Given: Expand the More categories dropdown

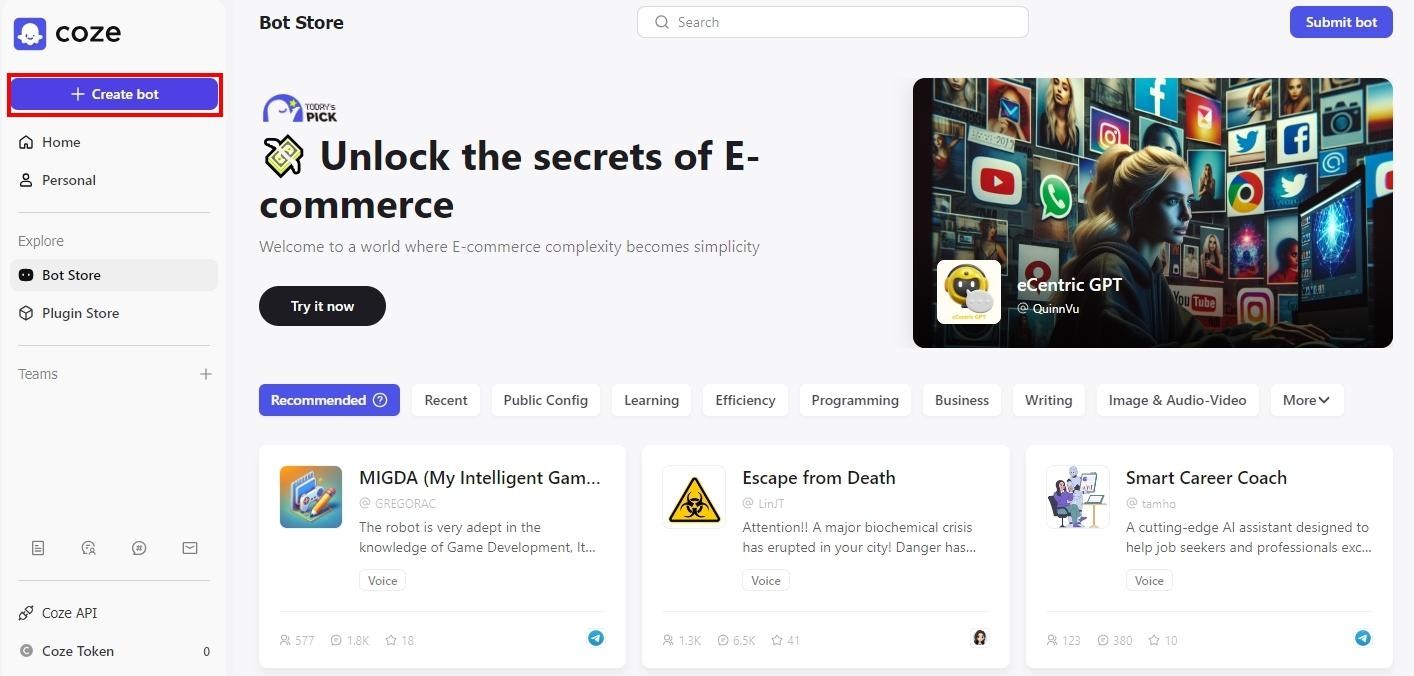Looking at the screenshot, I should (x=1307, y=400).
